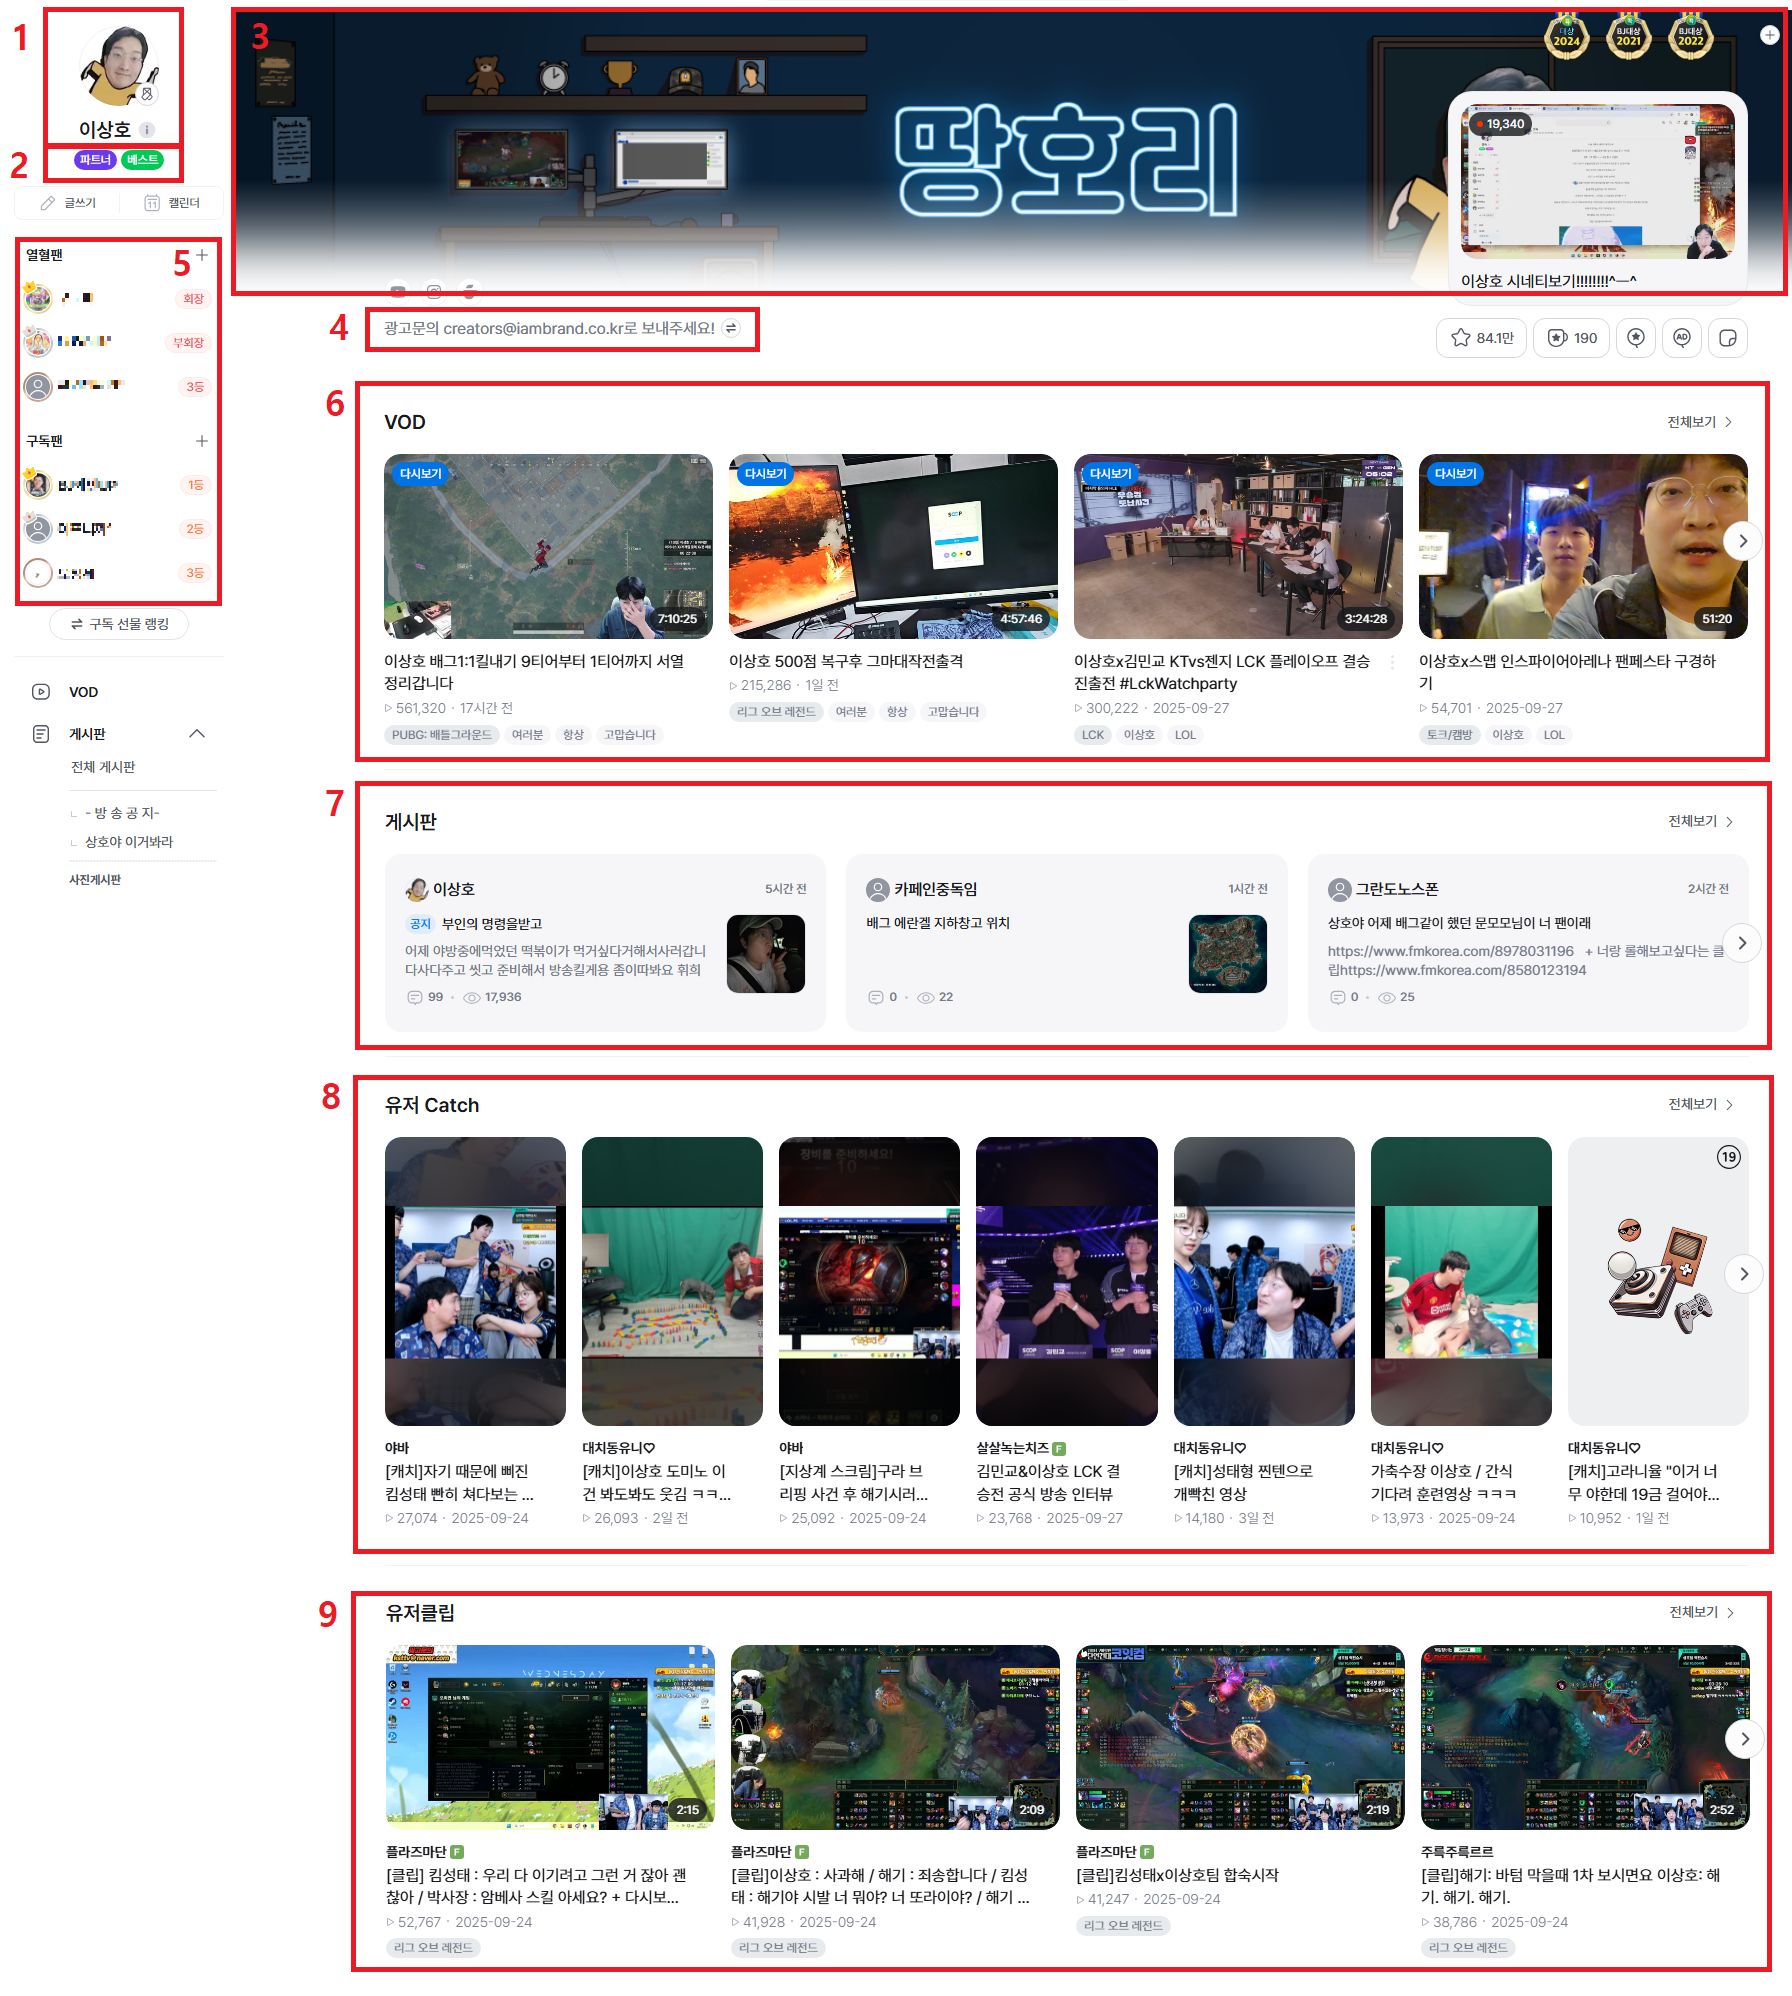Click the sticker icon button
This screenshot has width=1792, height=1996.
point(1727,338)
